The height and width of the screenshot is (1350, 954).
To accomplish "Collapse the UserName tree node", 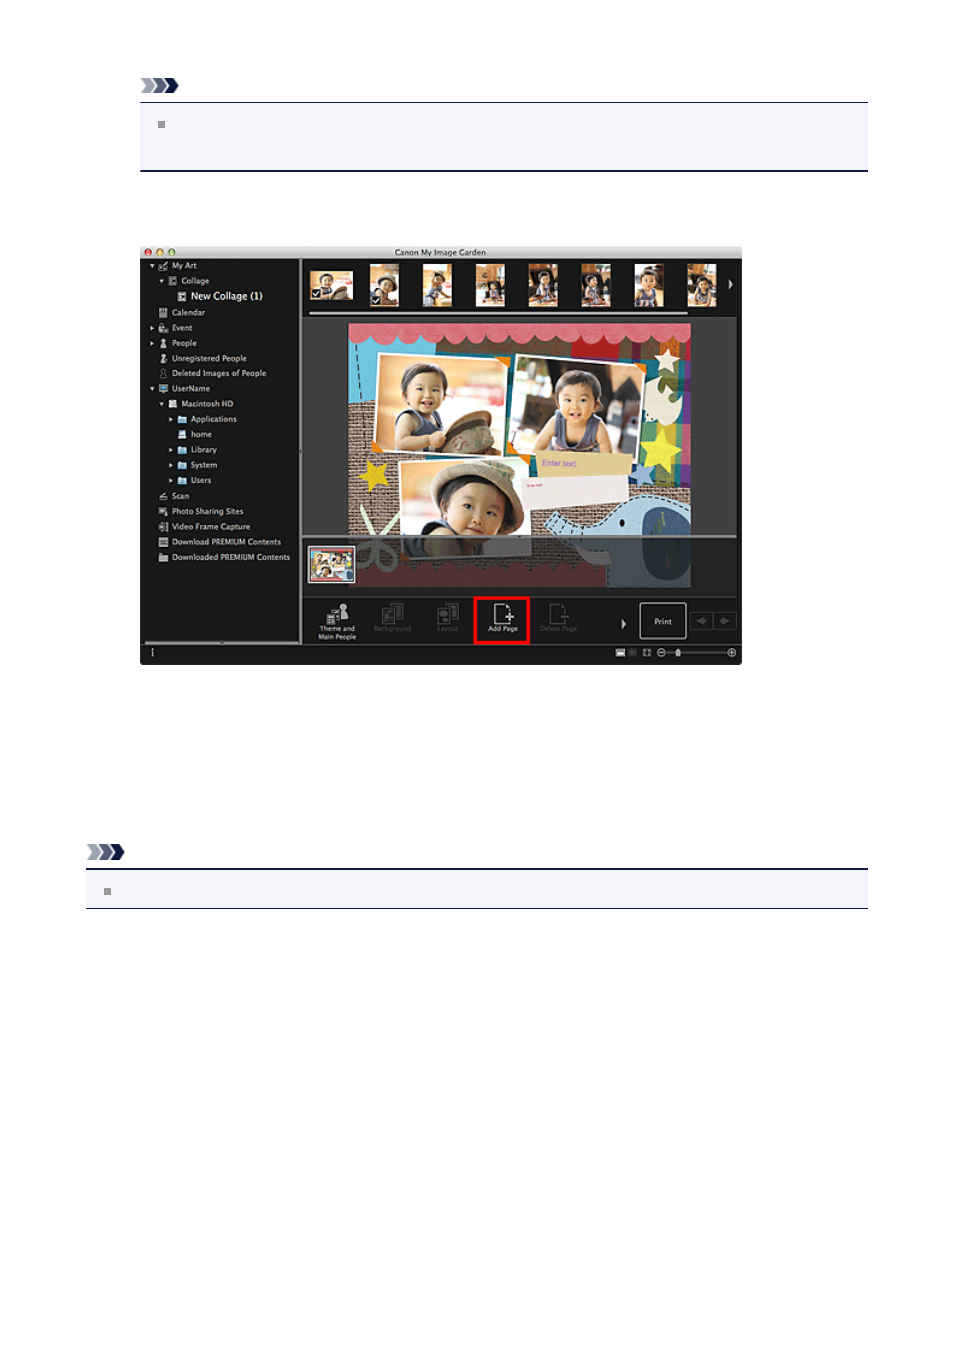I will click(x=152, y=389).
